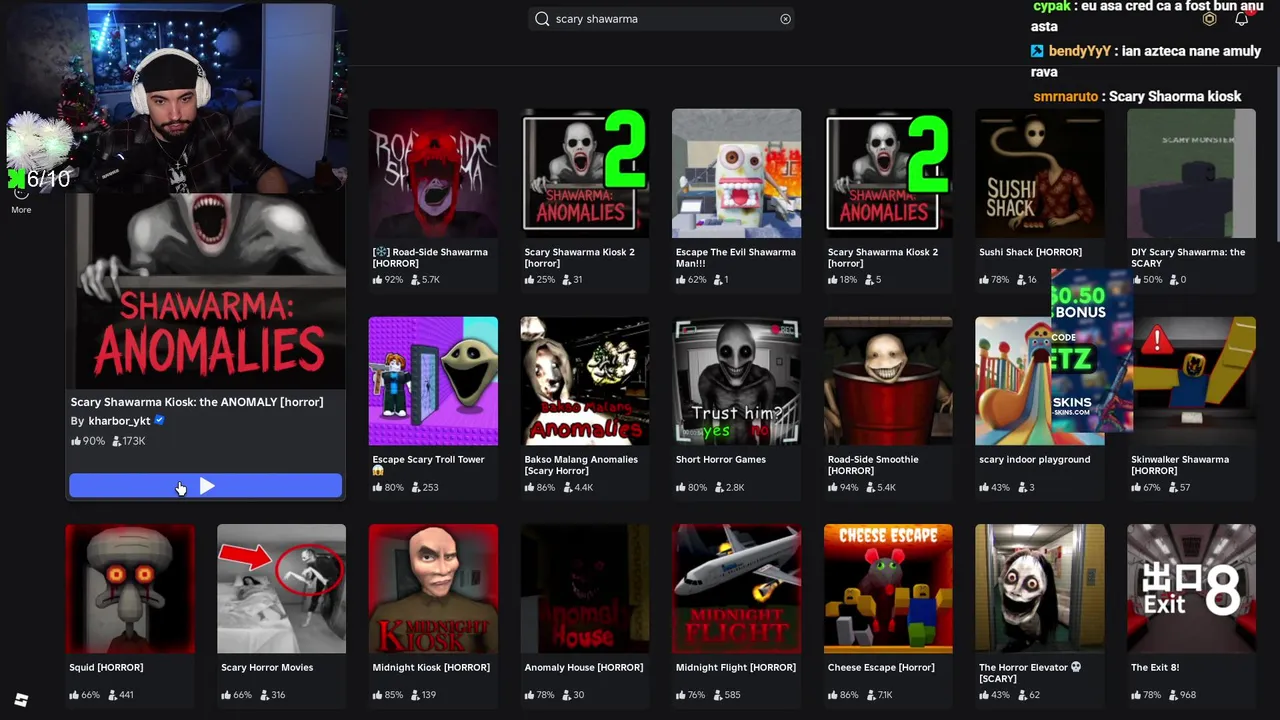
Task: Click the 'Sushi Shack [HORROR]' title text
Action: click(x=1031, y=252)
